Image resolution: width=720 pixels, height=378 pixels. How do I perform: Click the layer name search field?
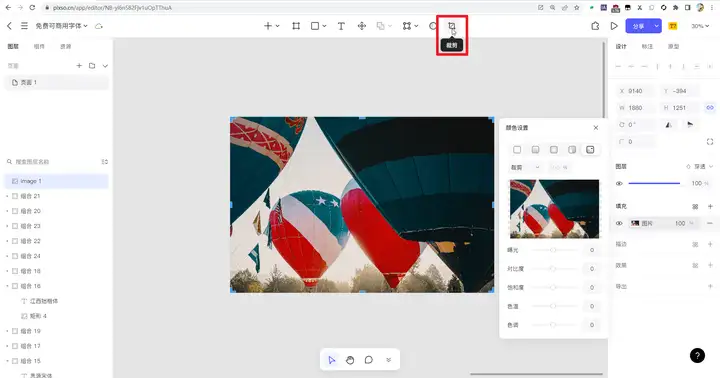pos(51,162)
